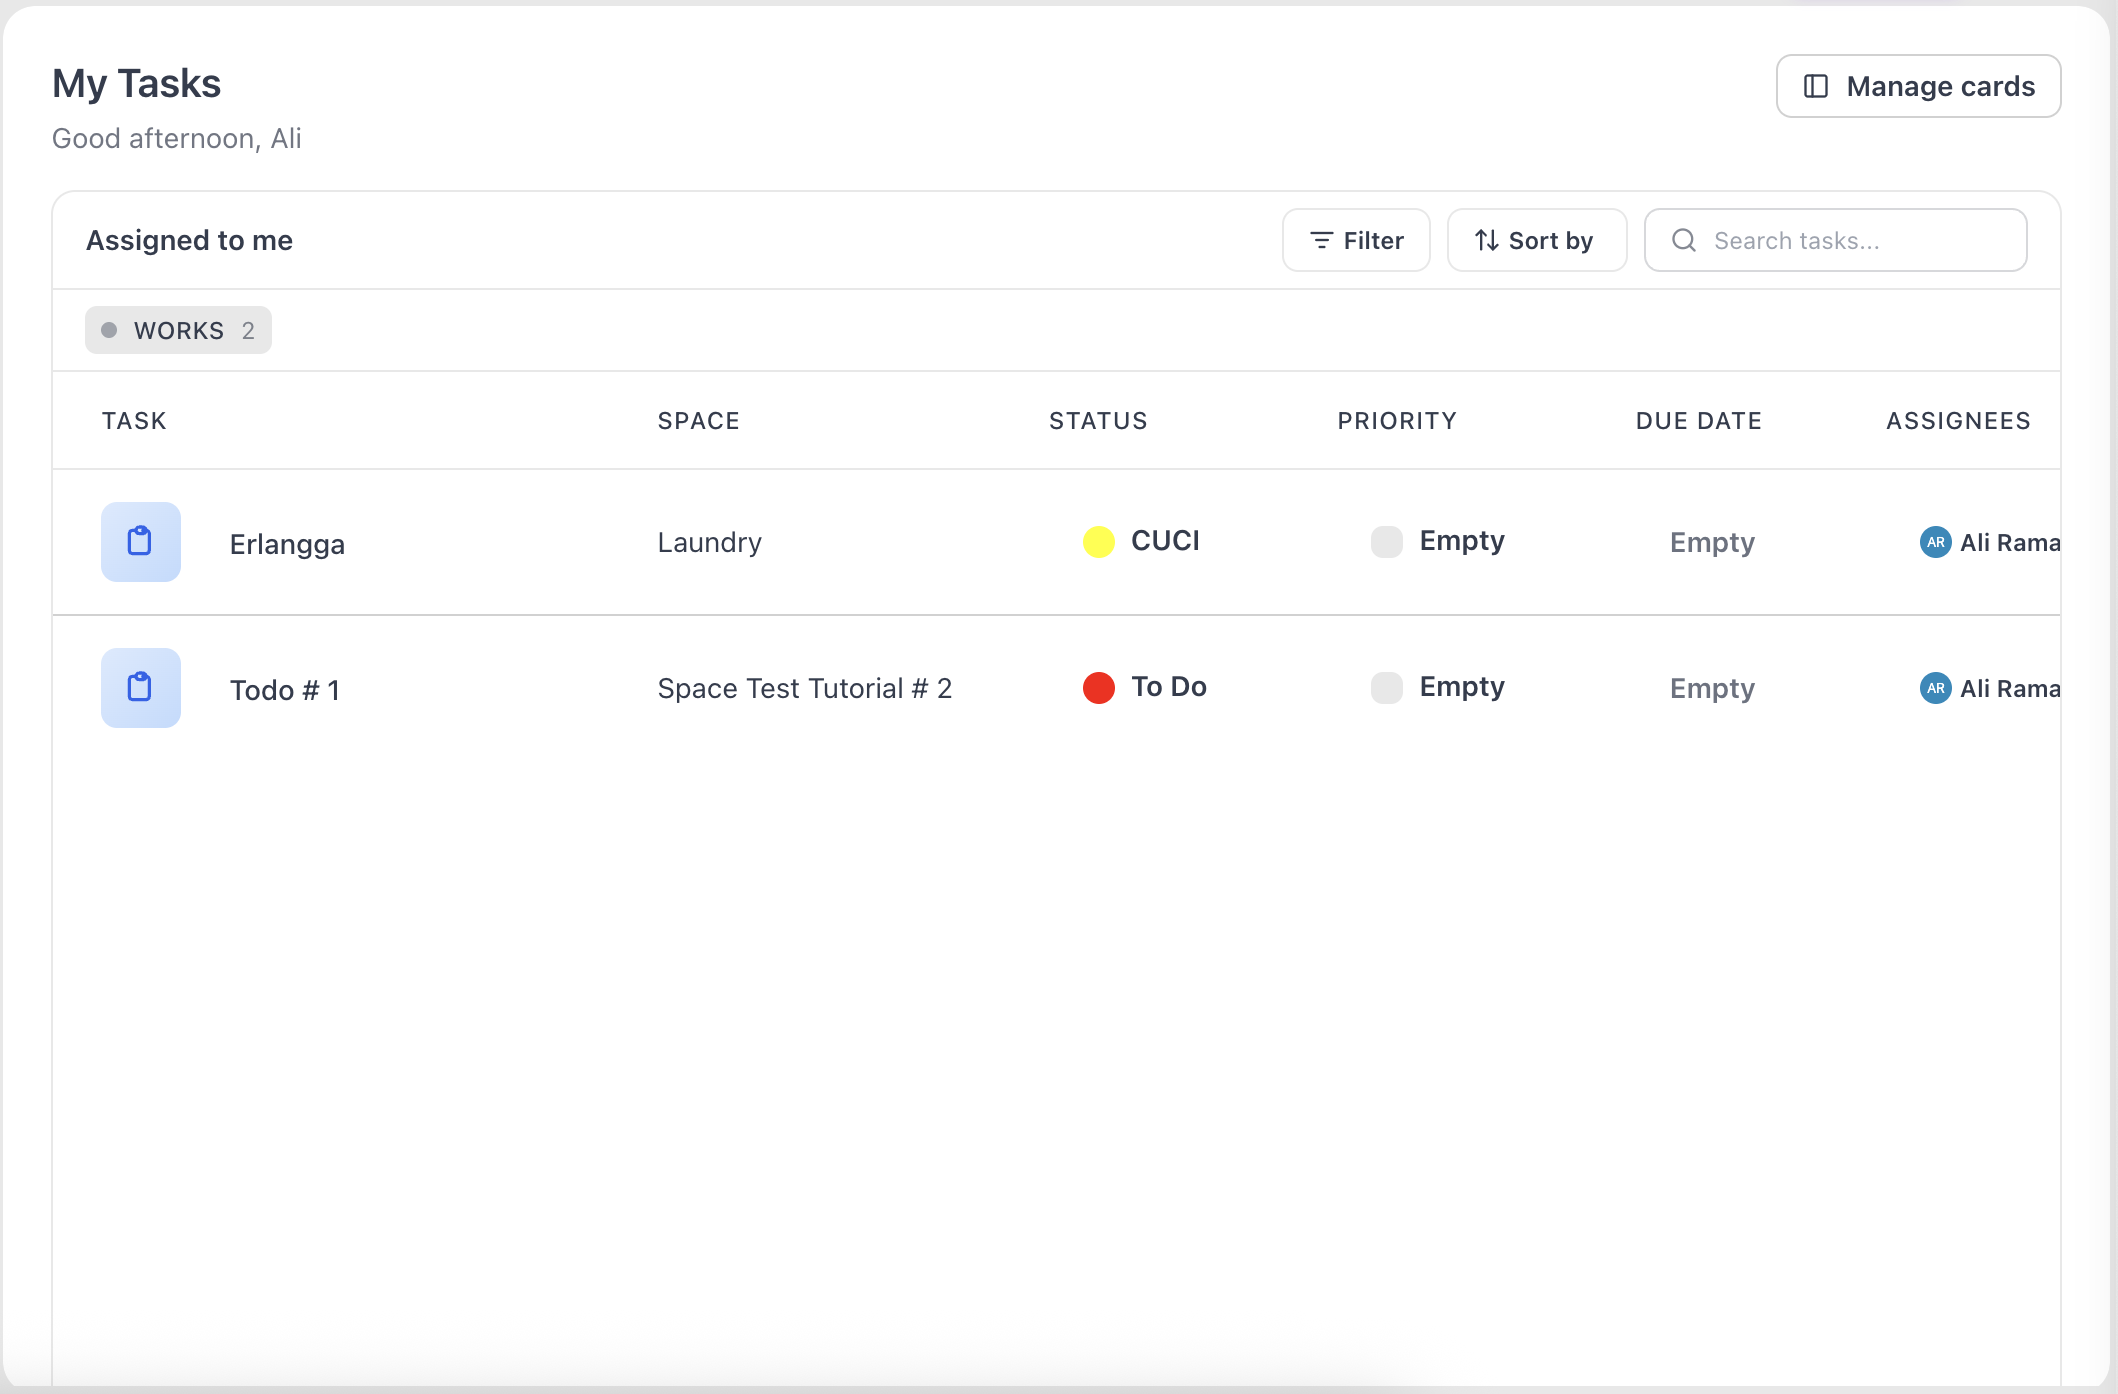Click the sort arrows icon
The height and width of the screenshot is (1394, 2118).
click(1487, 240)
